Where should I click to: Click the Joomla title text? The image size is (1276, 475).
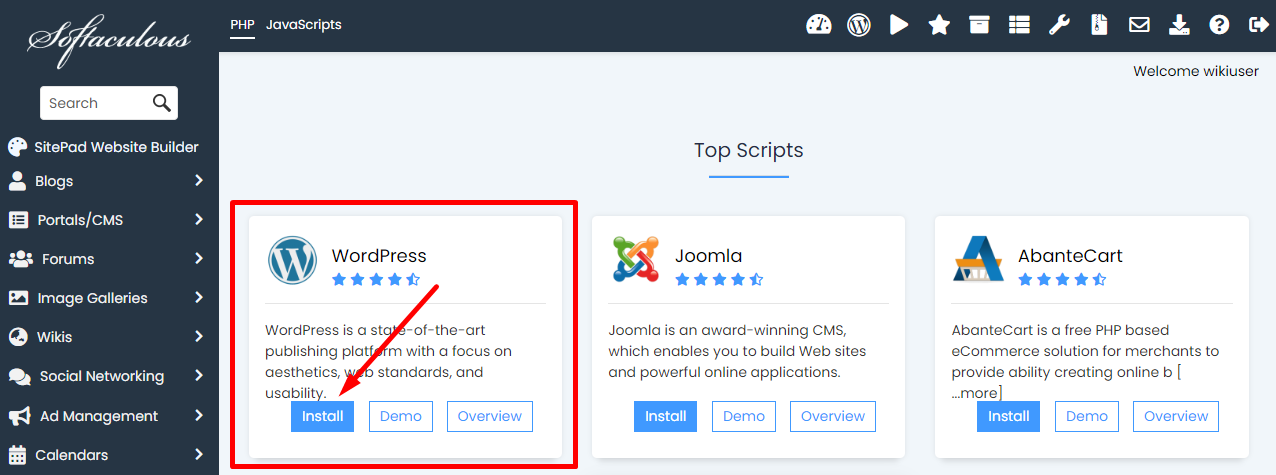[709, 256]
